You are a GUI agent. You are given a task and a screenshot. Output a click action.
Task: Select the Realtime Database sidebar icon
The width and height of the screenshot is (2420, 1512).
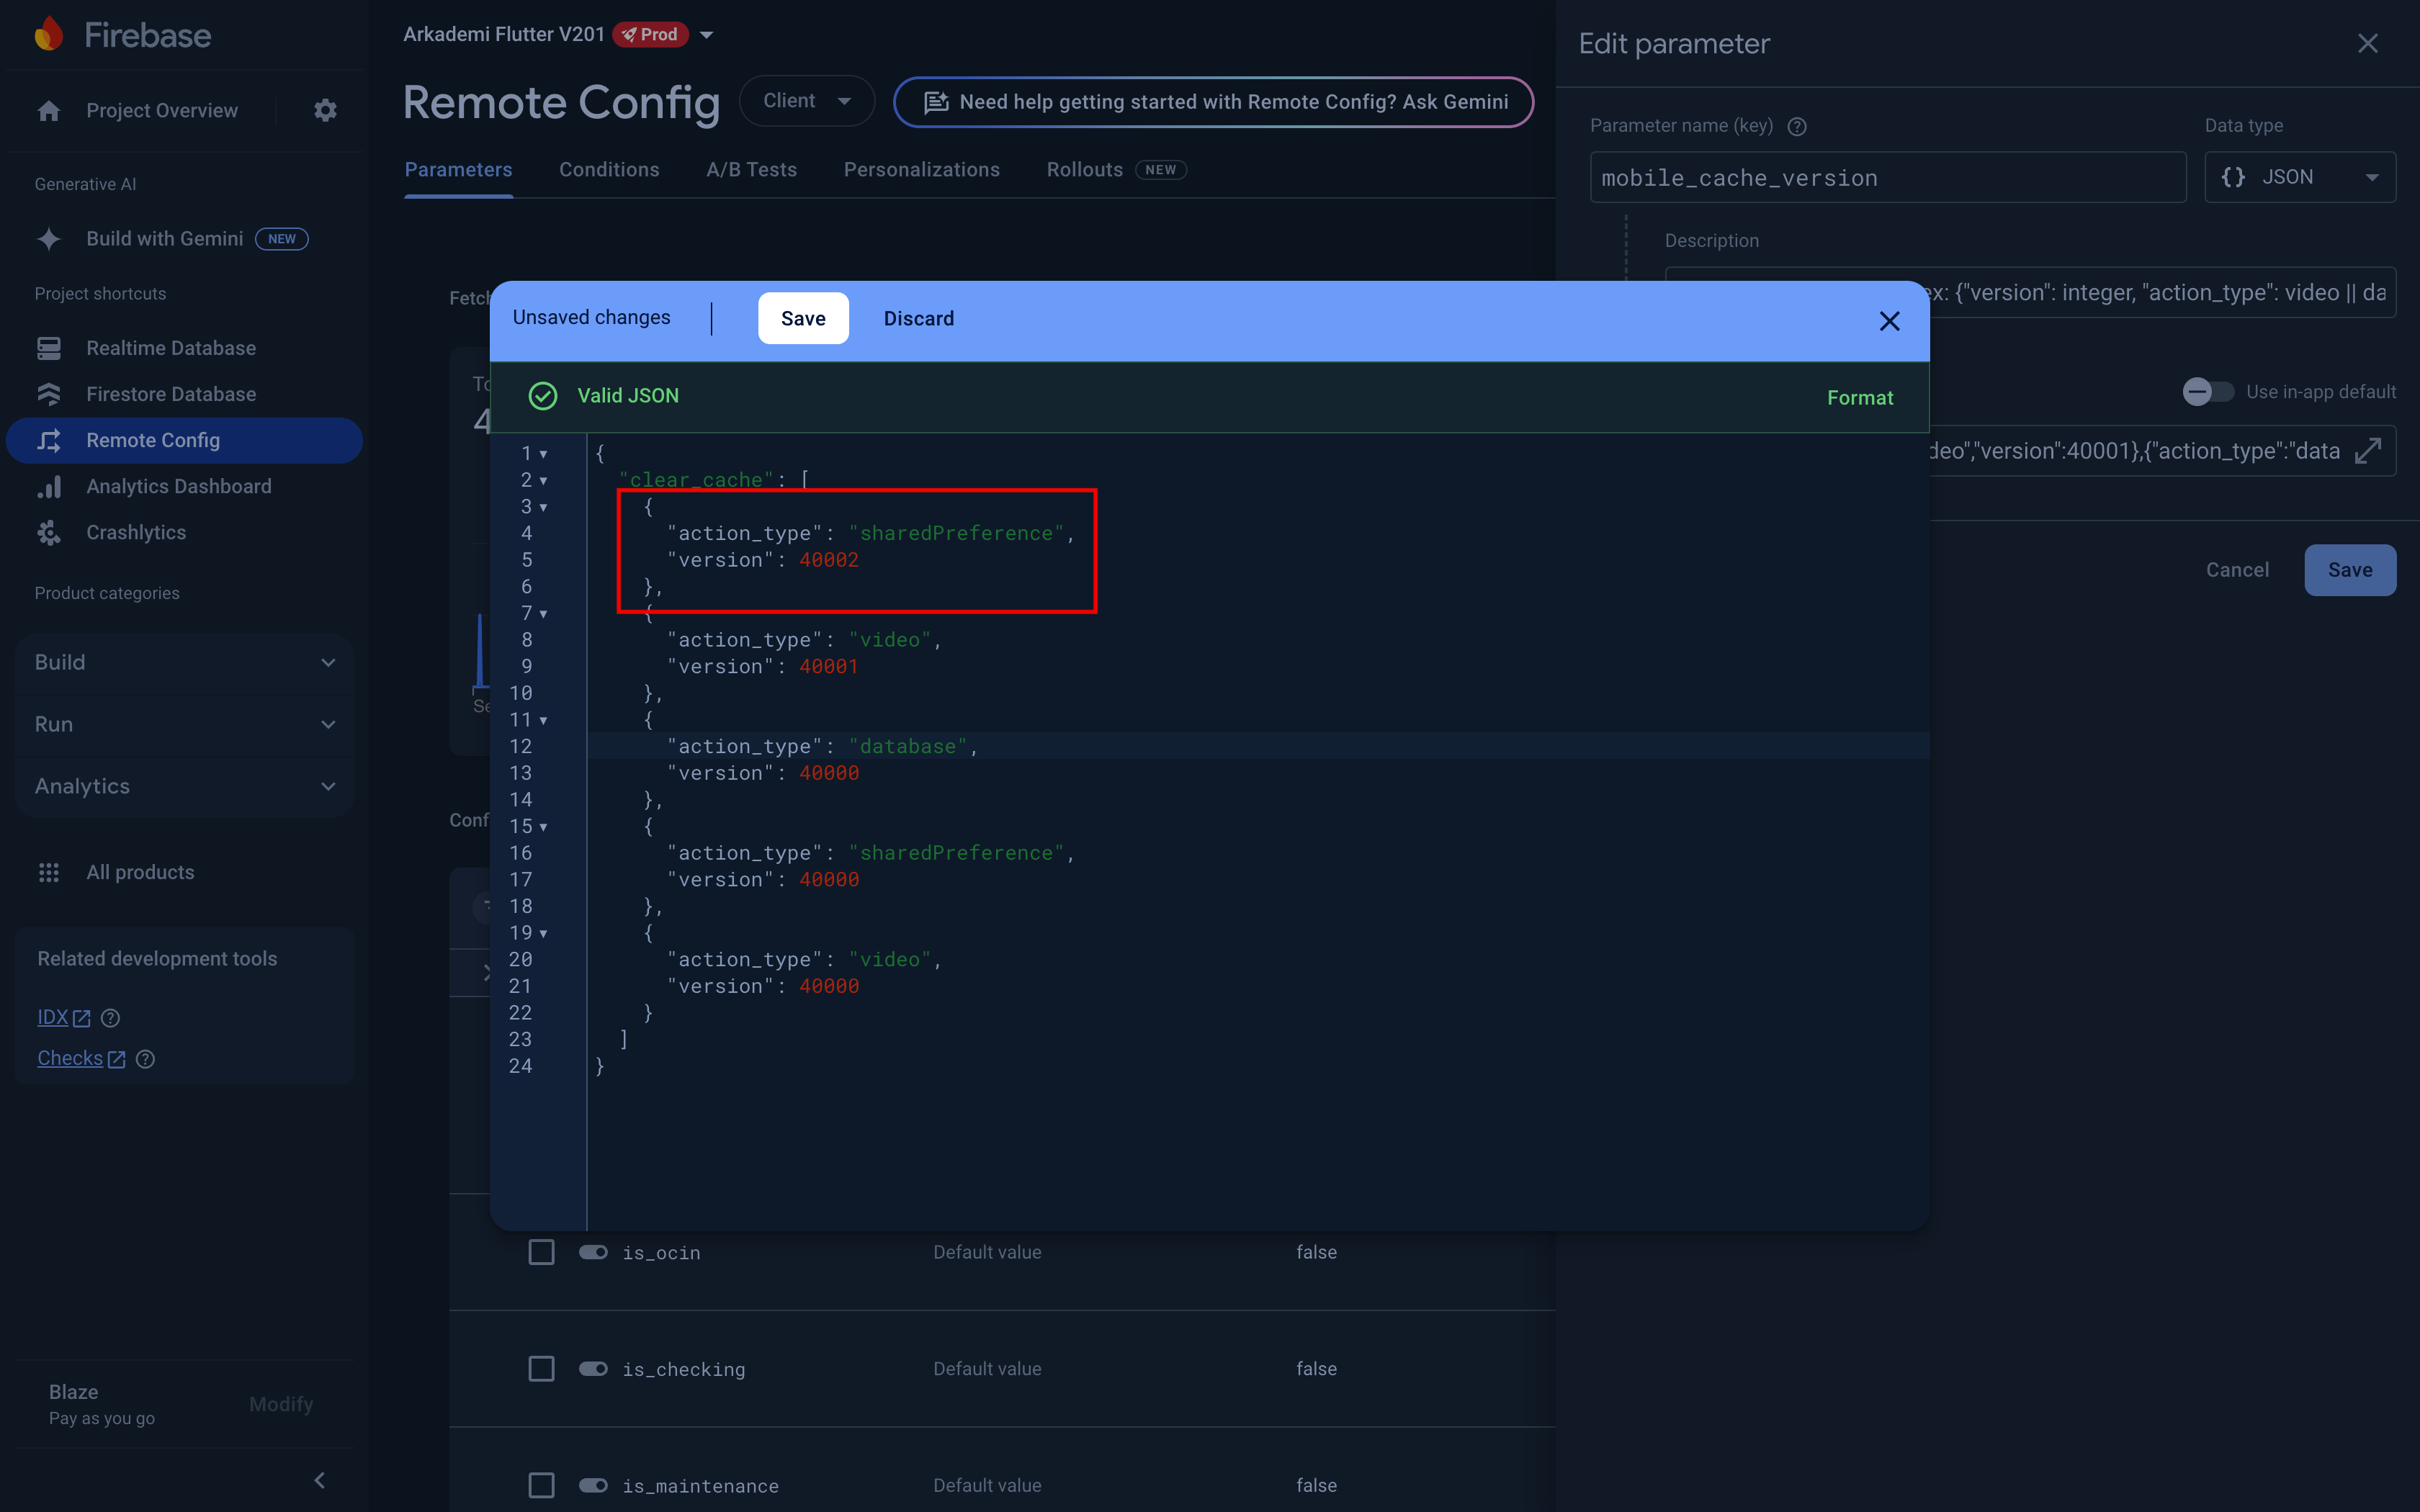tap(49, 347)
